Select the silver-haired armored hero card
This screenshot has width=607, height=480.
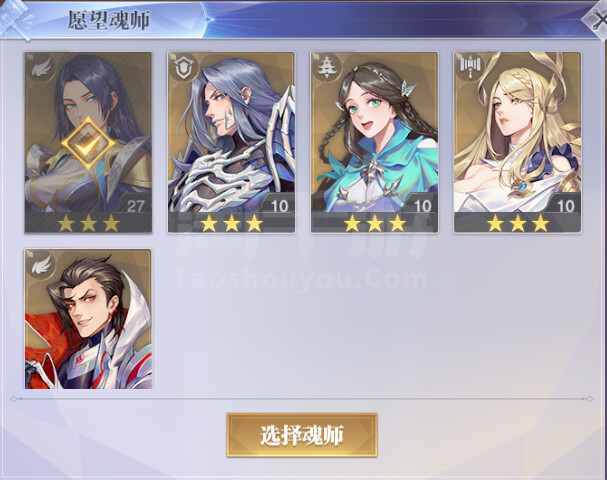(231, 142)
